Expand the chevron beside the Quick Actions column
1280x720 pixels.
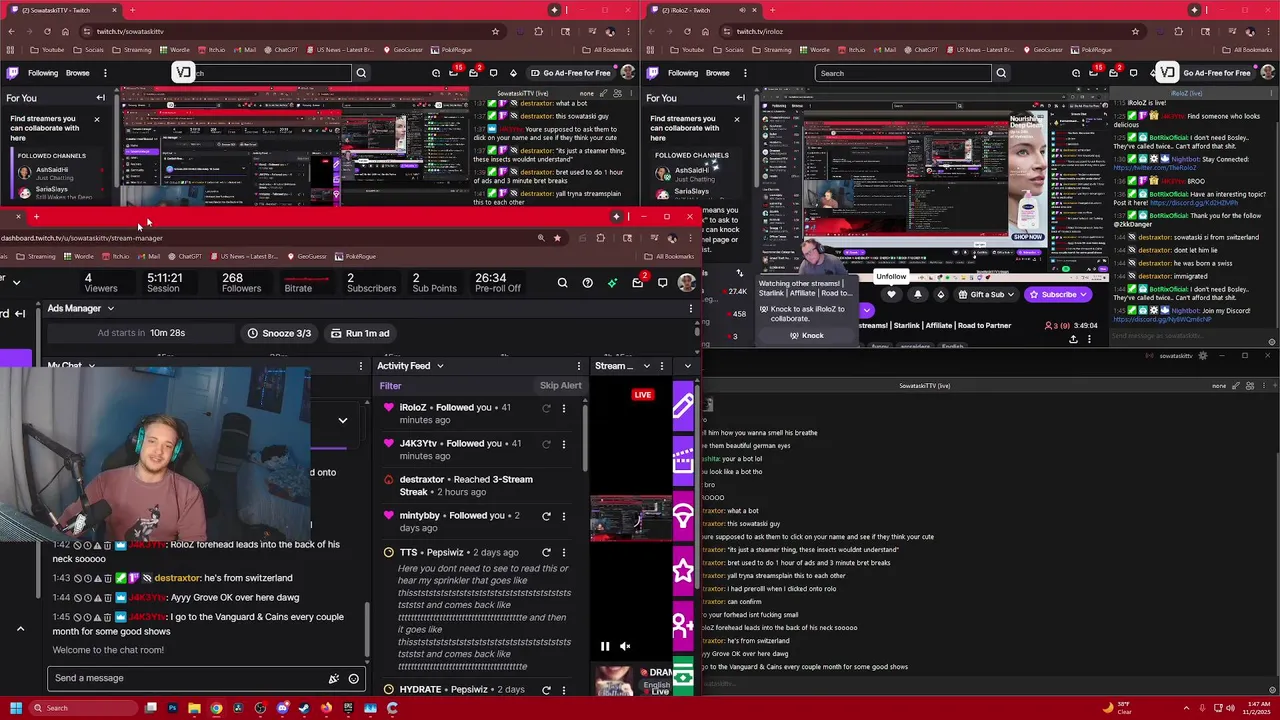(687, 366)
